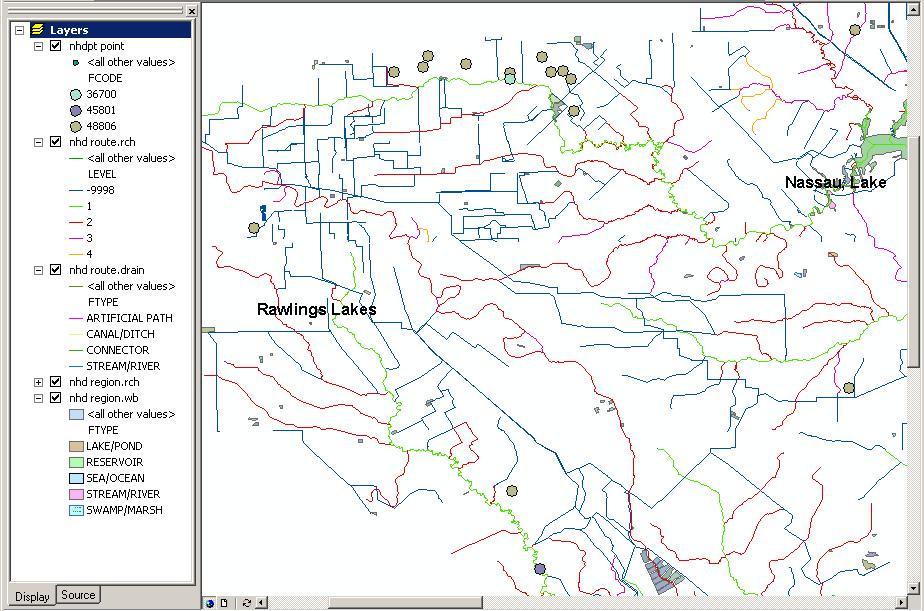Click the SWAMP/MARSH pattern symbol

tap(76, 510)
